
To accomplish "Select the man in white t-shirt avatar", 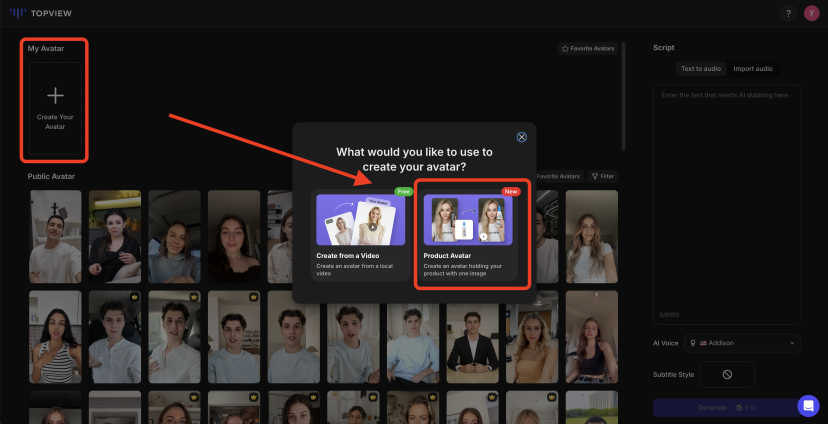I will click(55, 237).
